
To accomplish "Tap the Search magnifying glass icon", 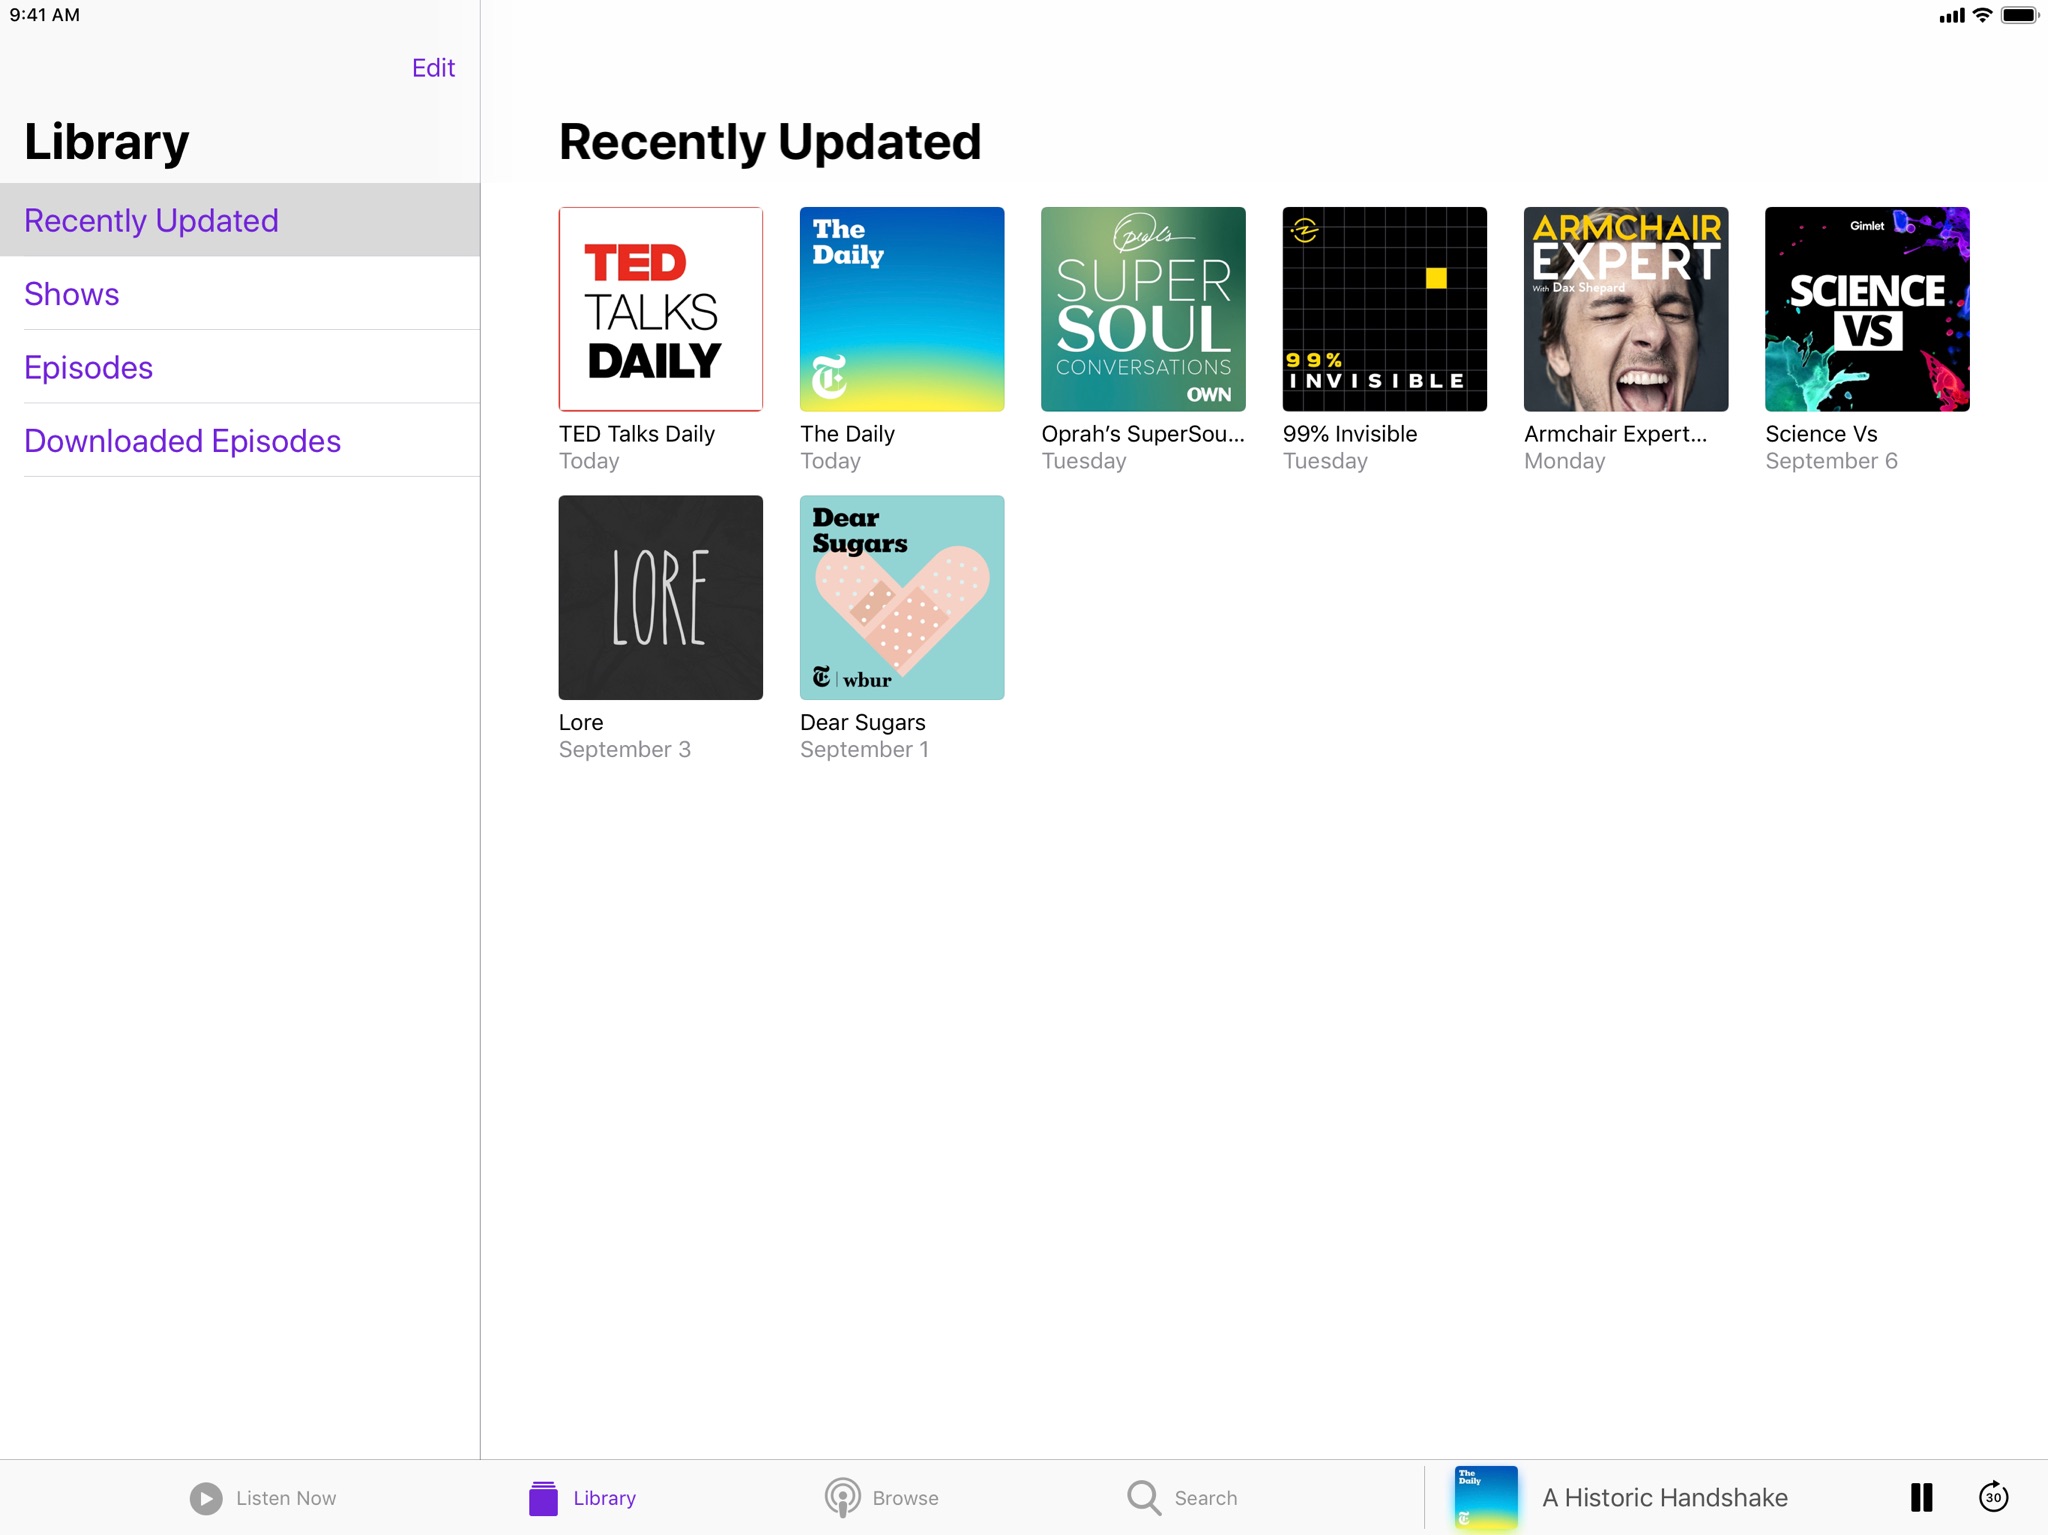I will (1144, 1498).
